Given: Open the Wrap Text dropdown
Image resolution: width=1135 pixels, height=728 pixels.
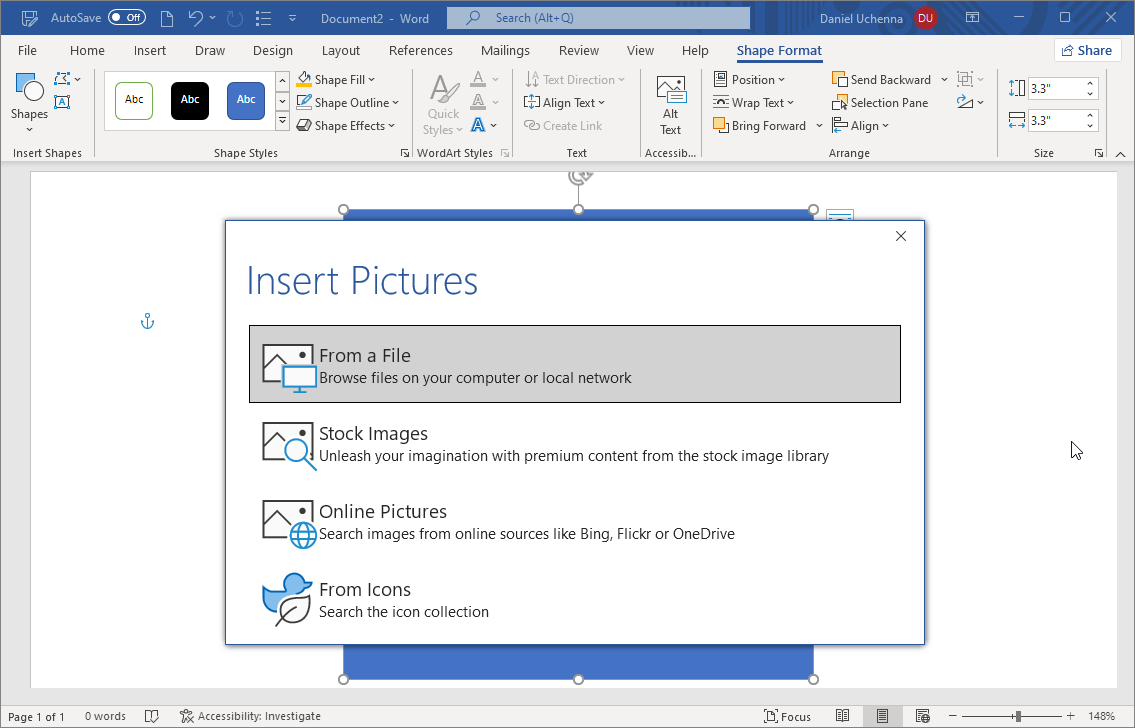Looking at the screenshot, I should pos(790,103).
